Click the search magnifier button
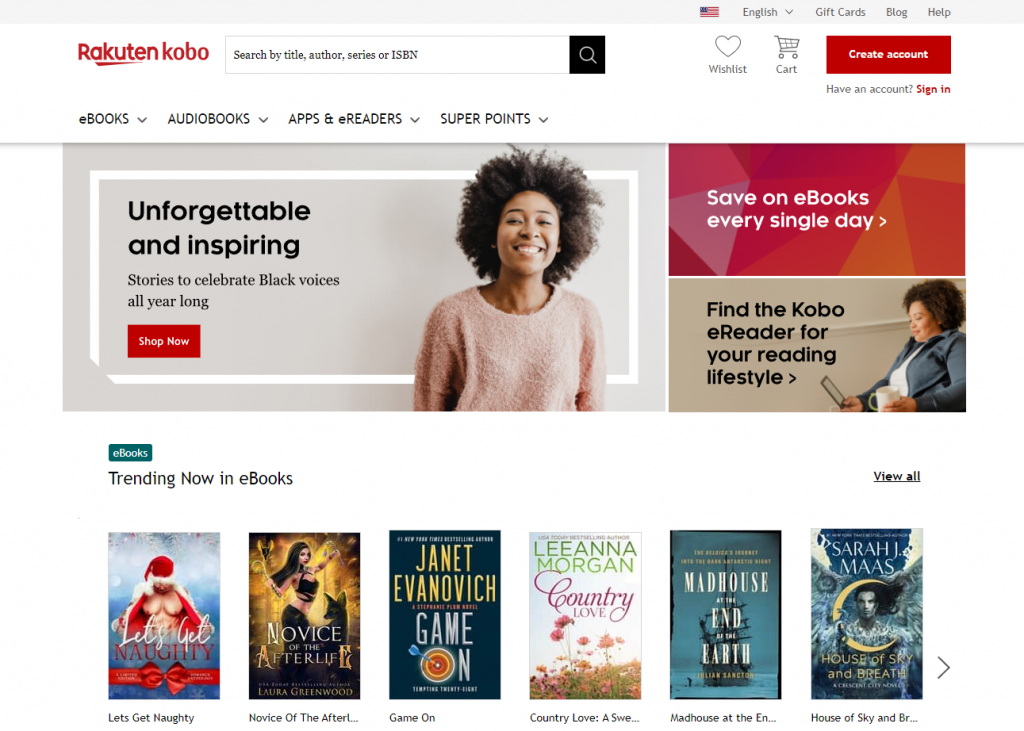 tap(587, 55)
